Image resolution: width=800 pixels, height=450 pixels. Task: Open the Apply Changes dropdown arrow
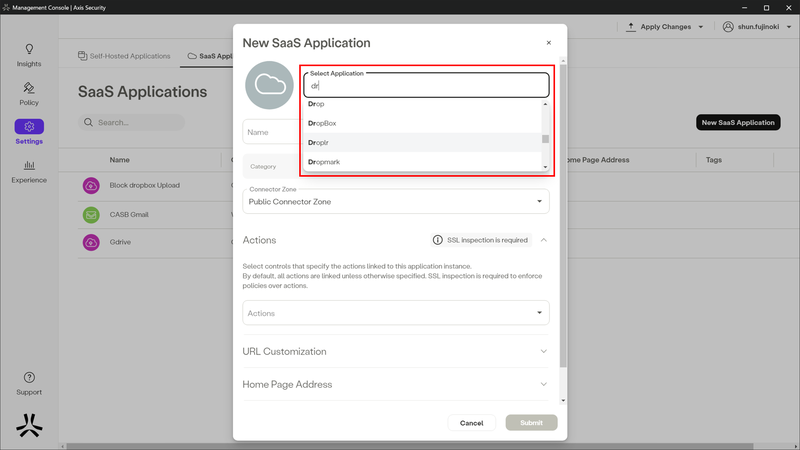pos(701,27)
